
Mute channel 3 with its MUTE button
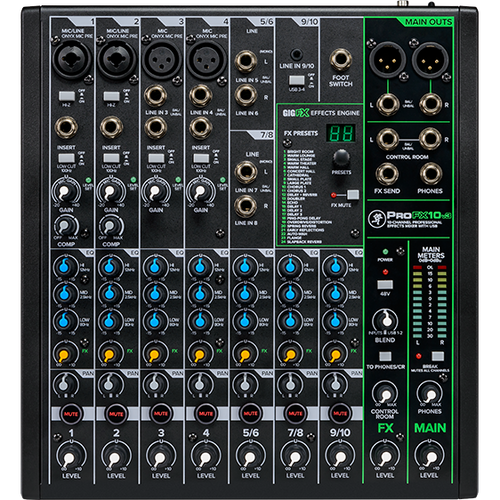tap(161, 414)
